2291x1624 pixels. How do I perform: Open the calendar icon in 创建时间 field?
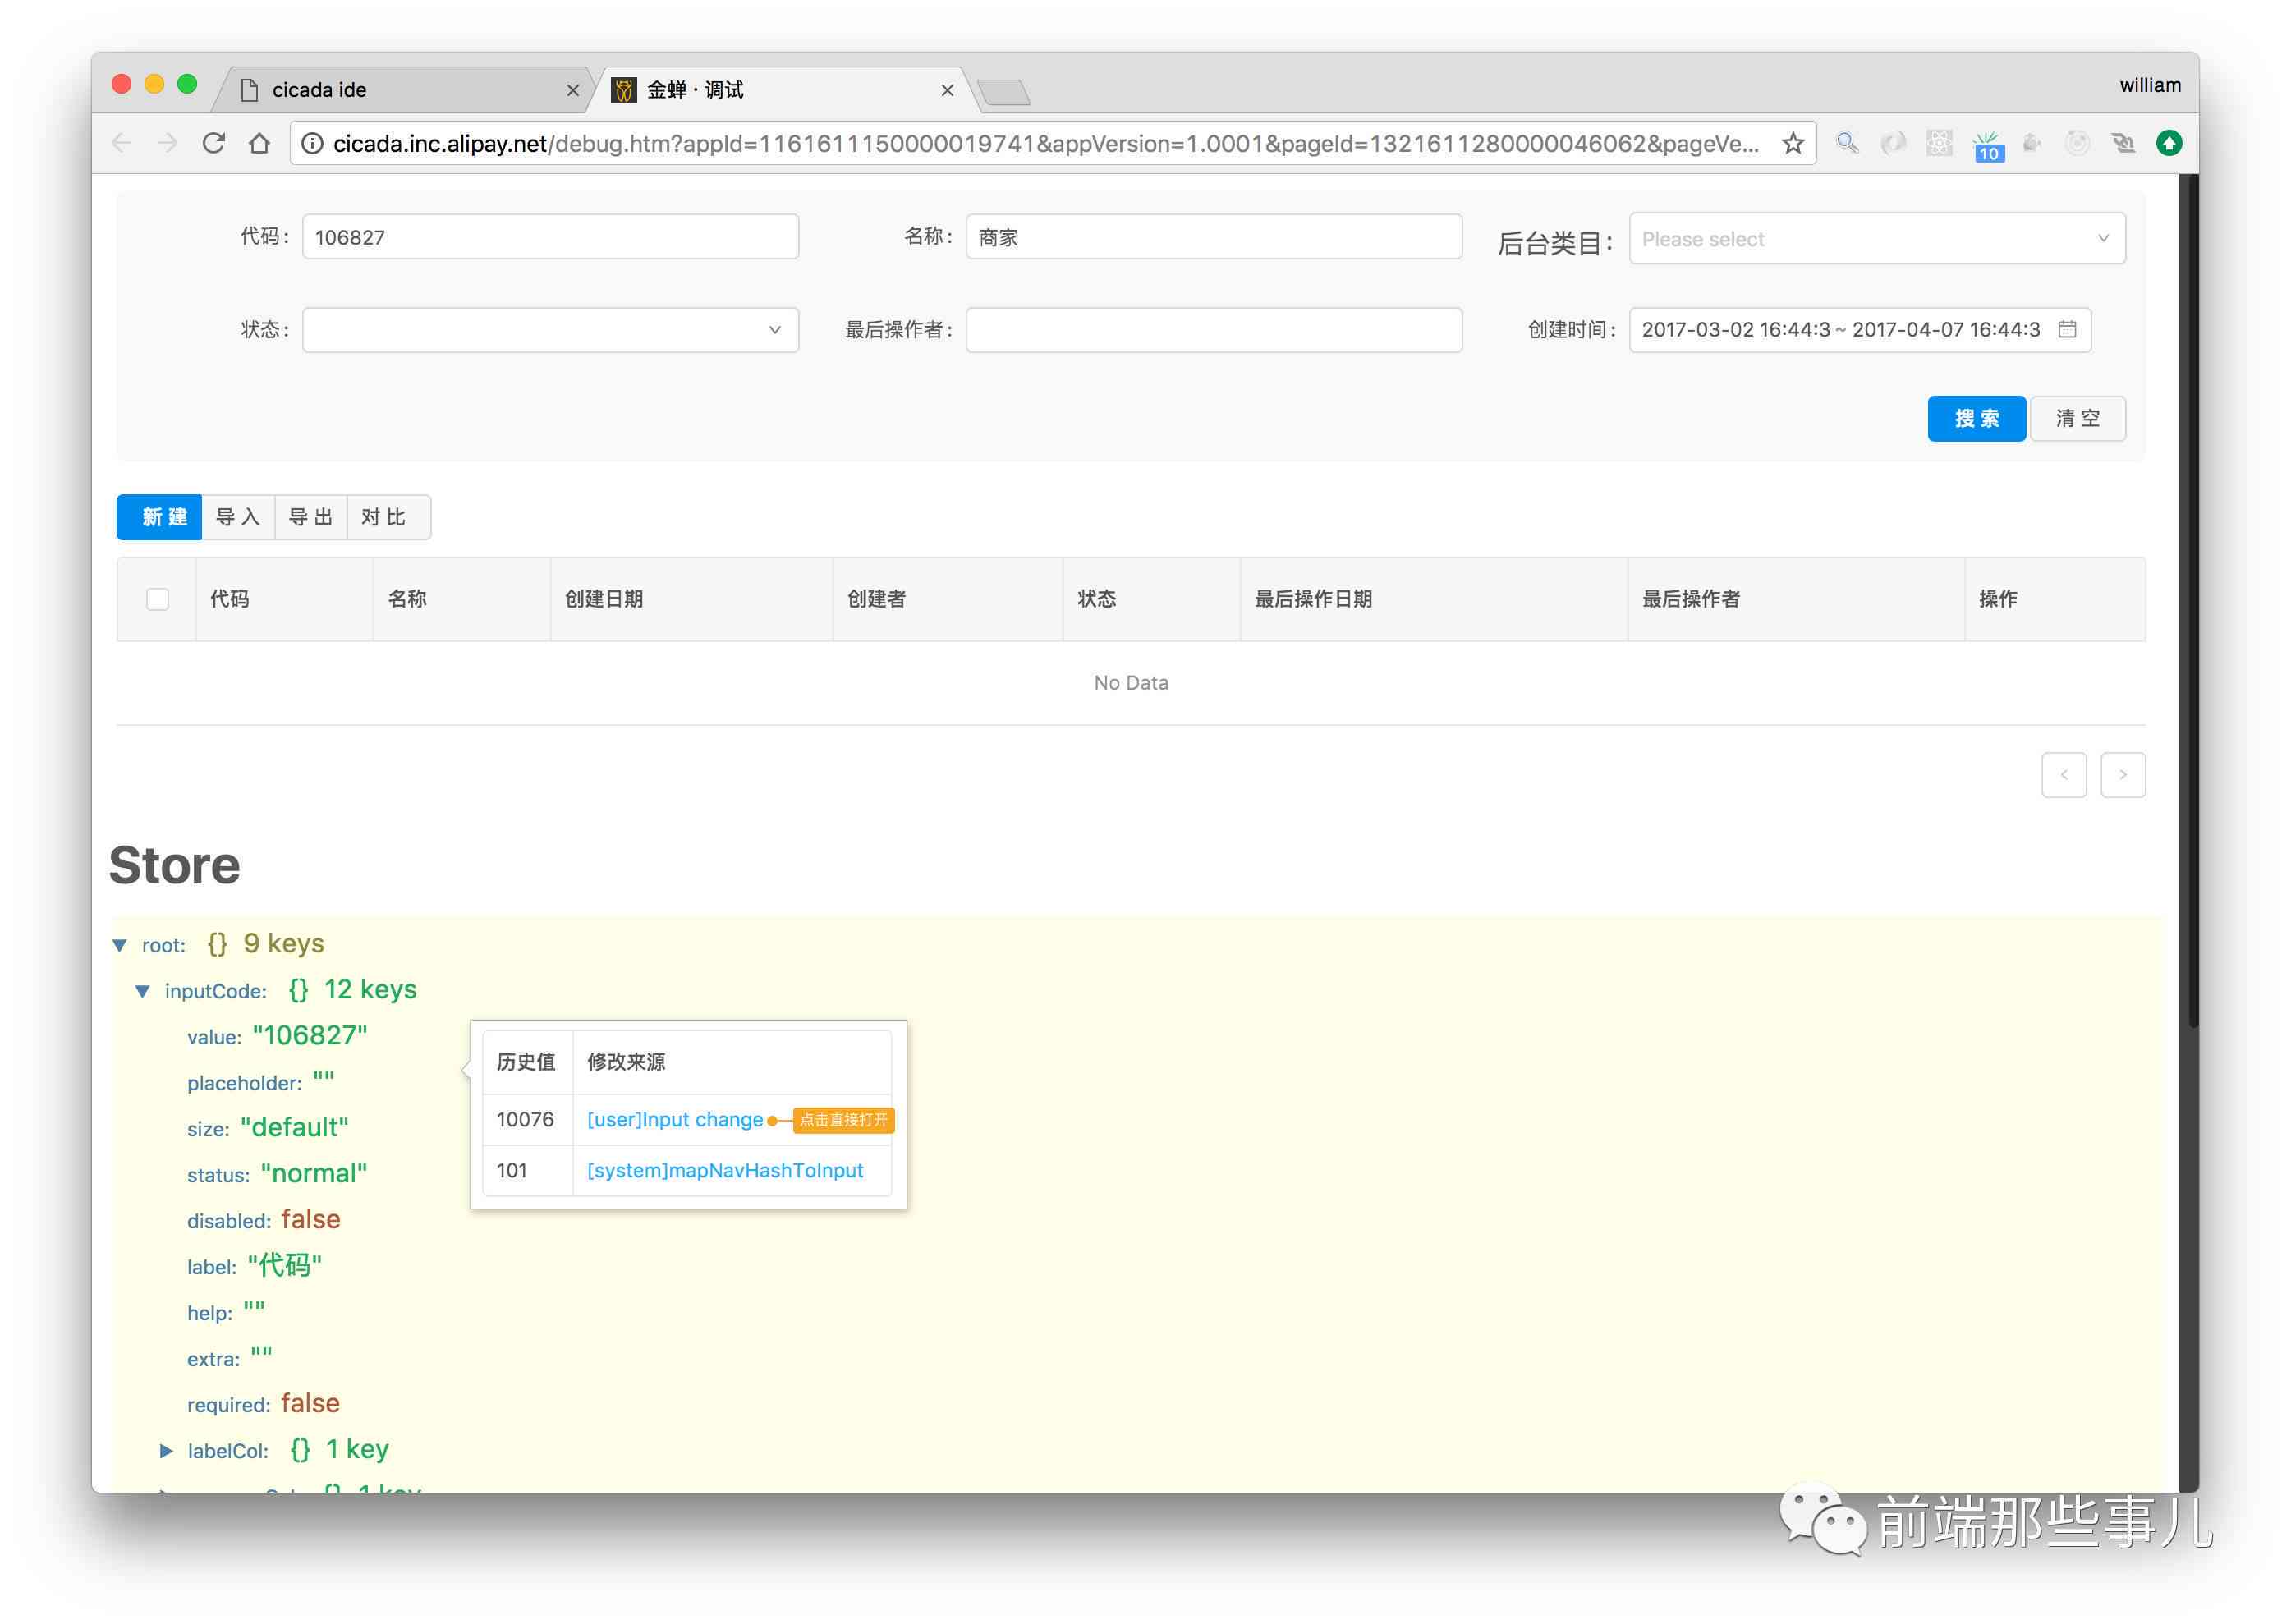point(2067,329)
